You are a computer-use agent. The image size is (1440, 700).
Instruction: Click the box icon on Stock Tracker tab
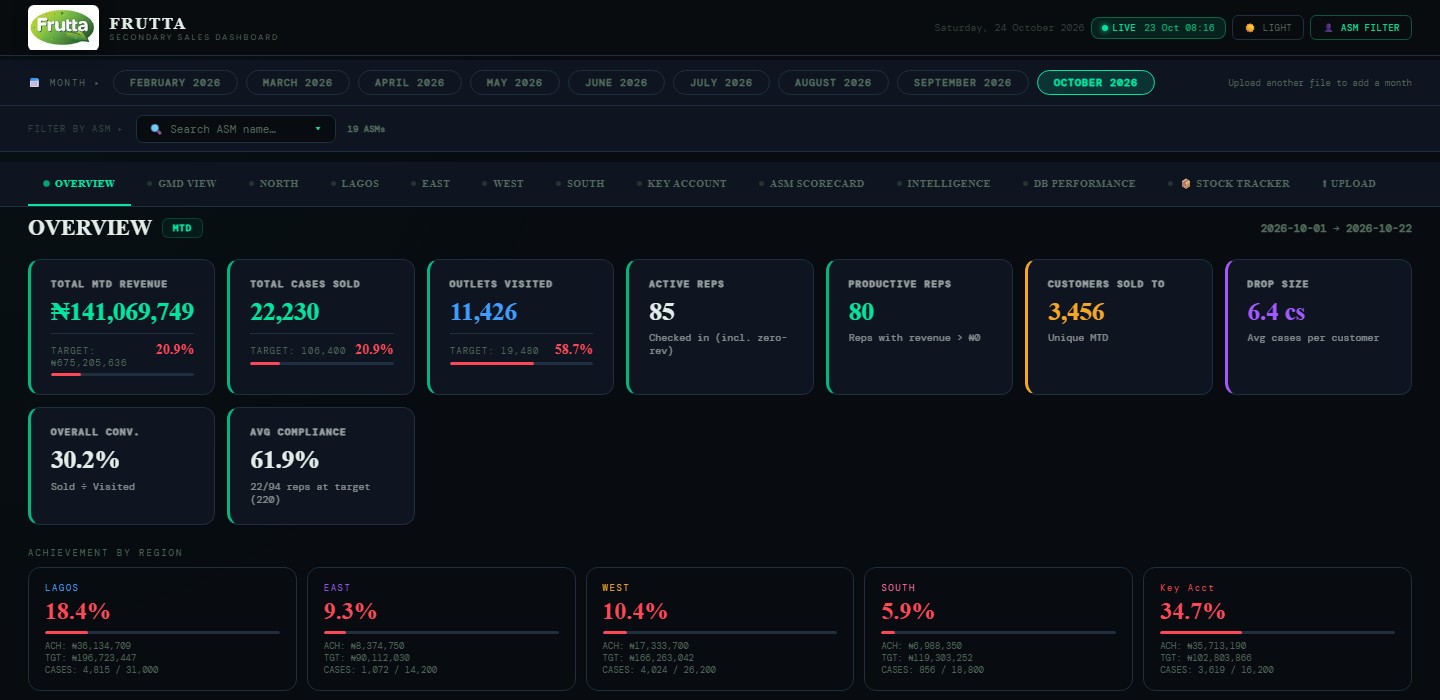[1186, 184]
